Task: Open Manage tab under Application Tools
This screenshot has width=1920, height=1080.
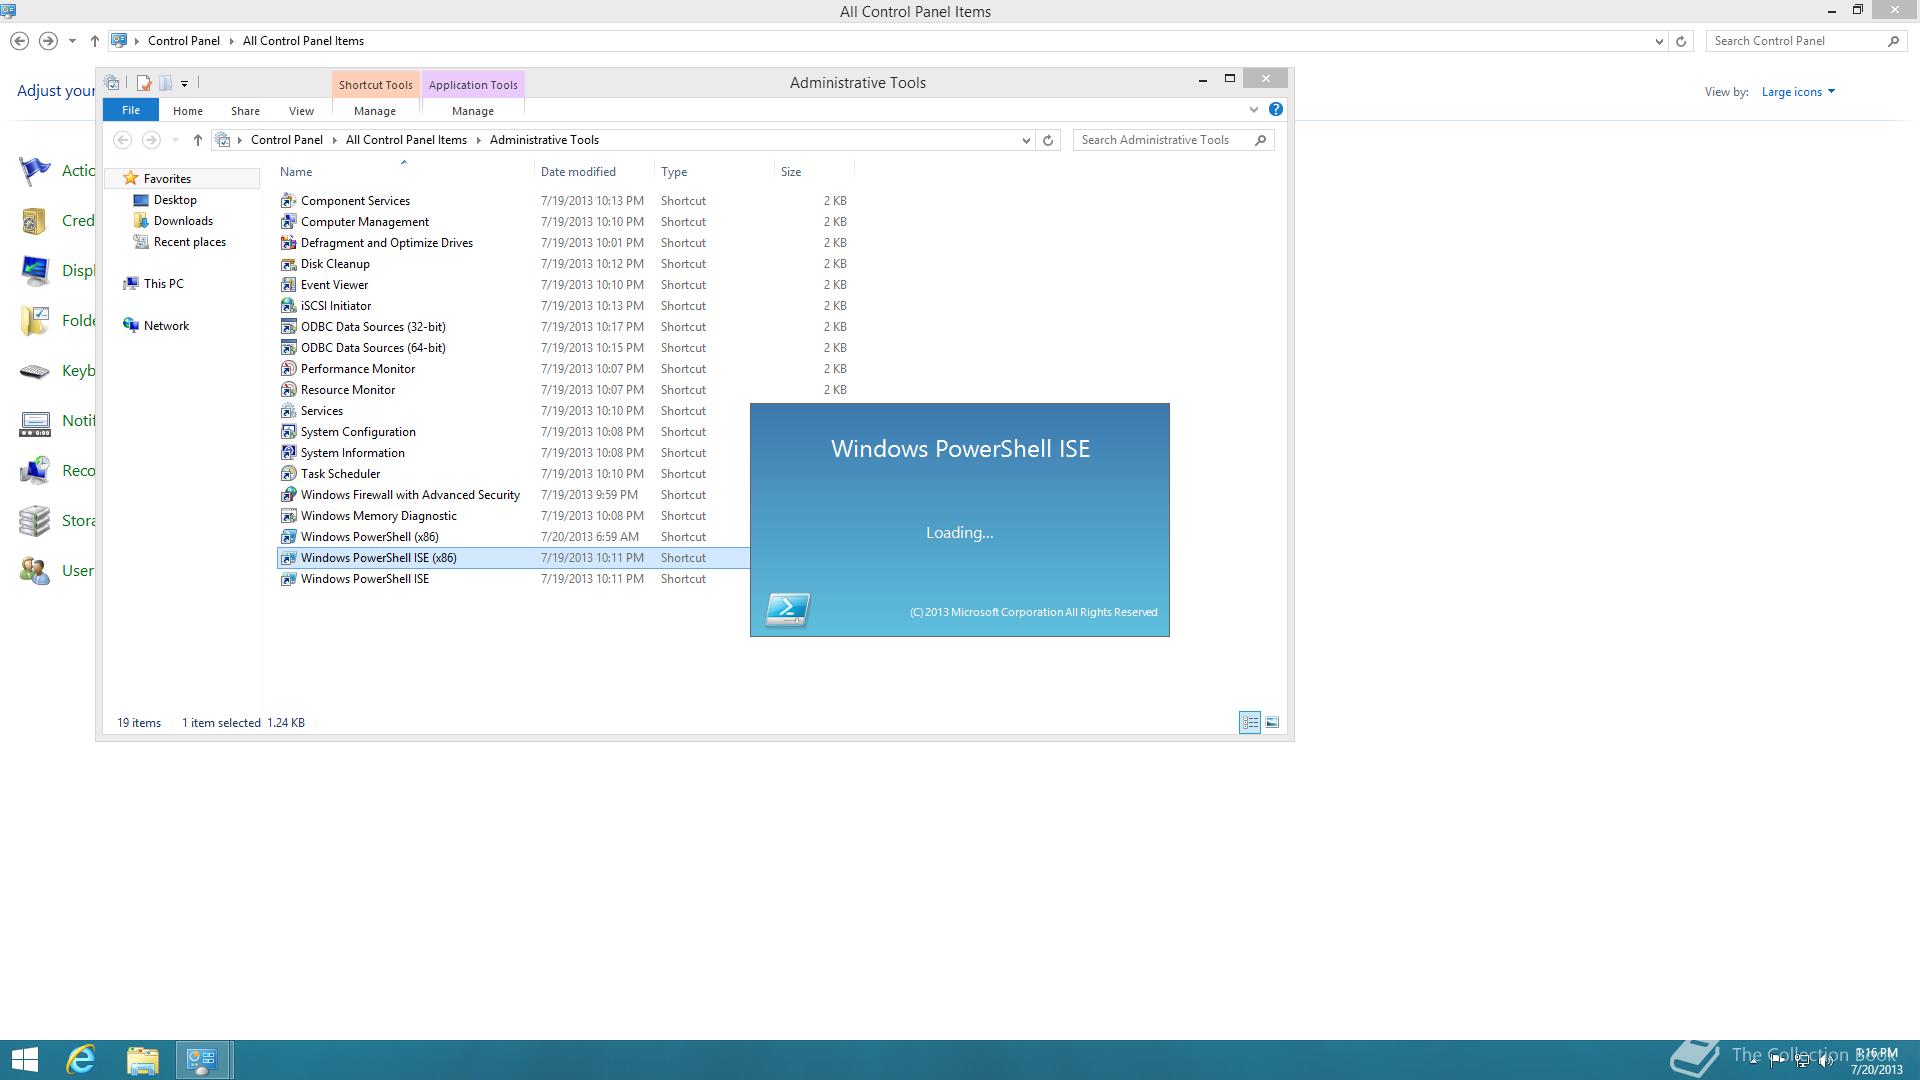Action: 473,111
